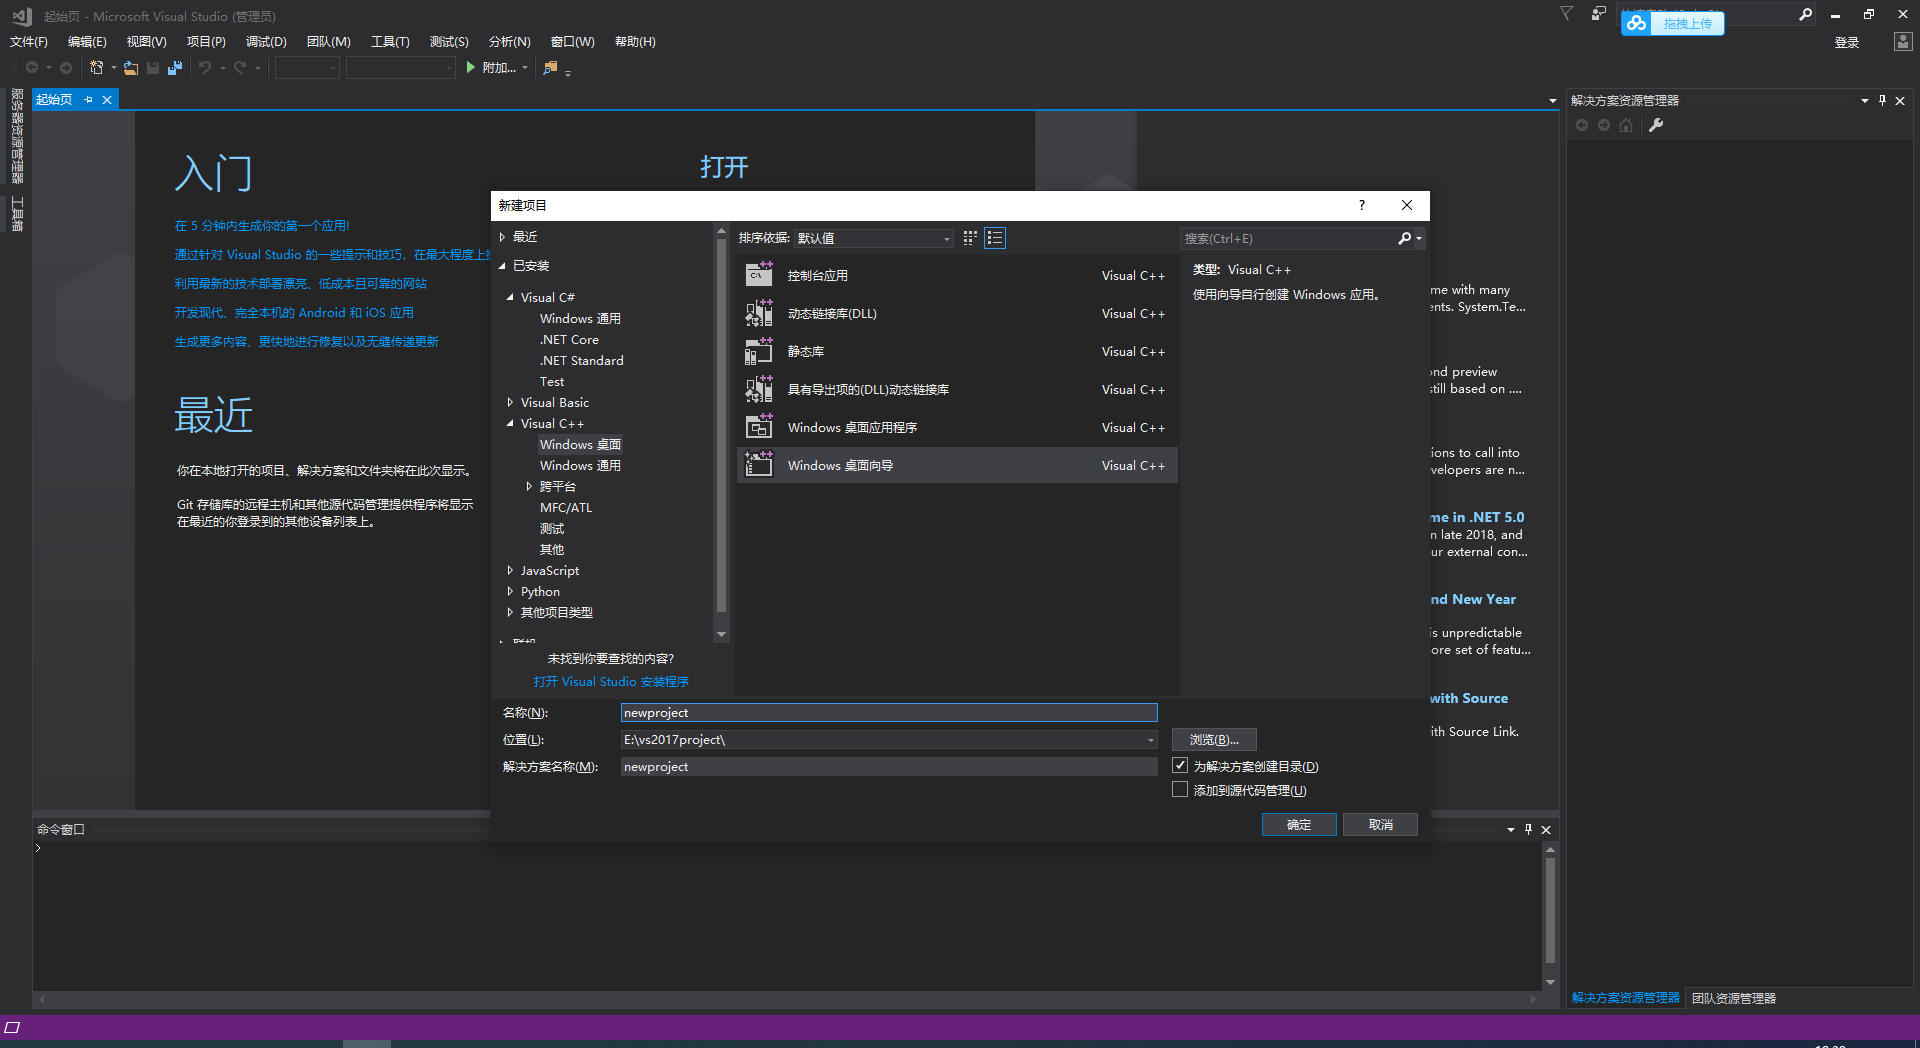
Task: Click the Baidu cloud upload icon
Action: coord(1636,23)
